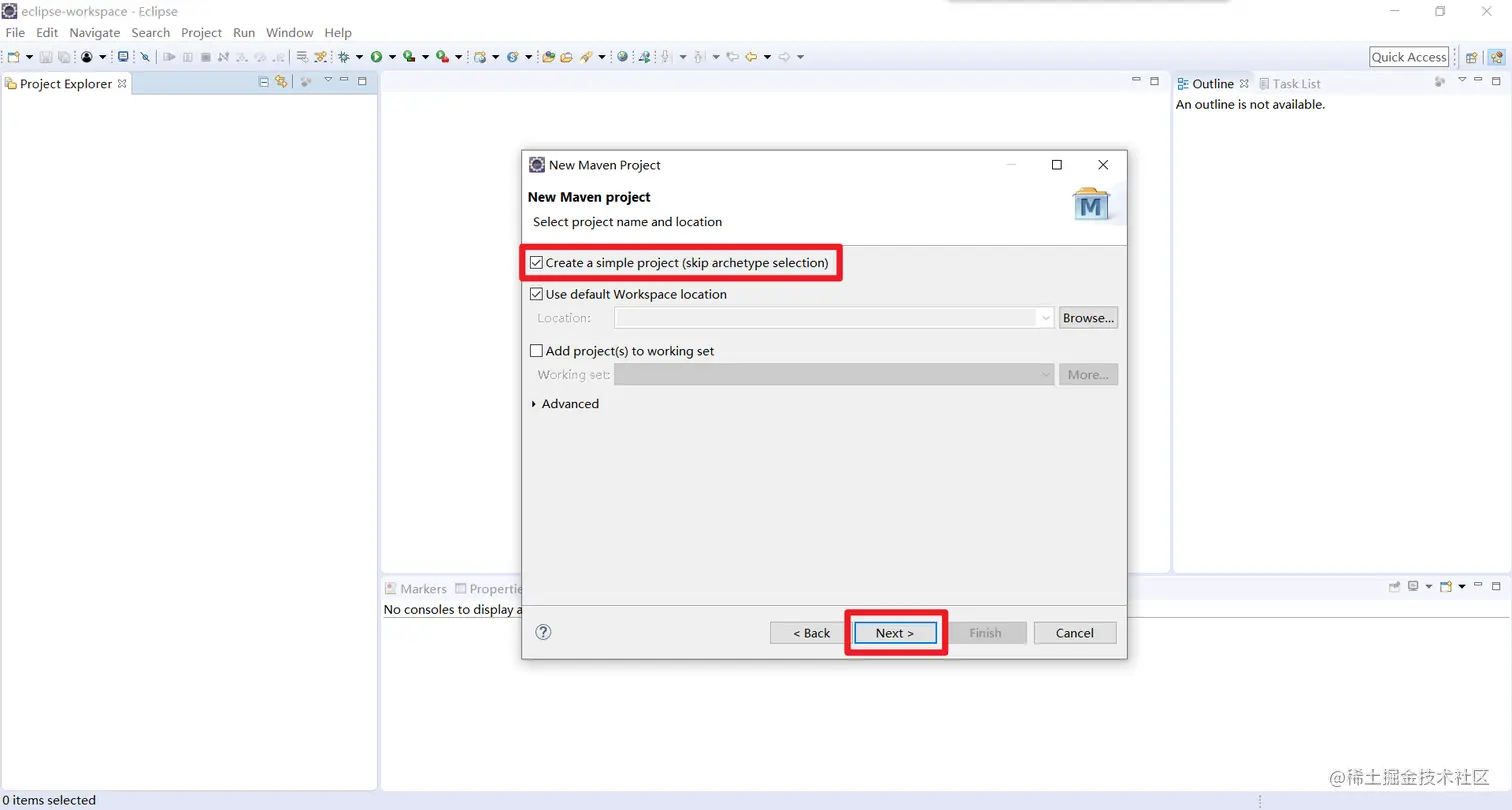Click the New wizard icon in toolbar

(x=13, y=57)
